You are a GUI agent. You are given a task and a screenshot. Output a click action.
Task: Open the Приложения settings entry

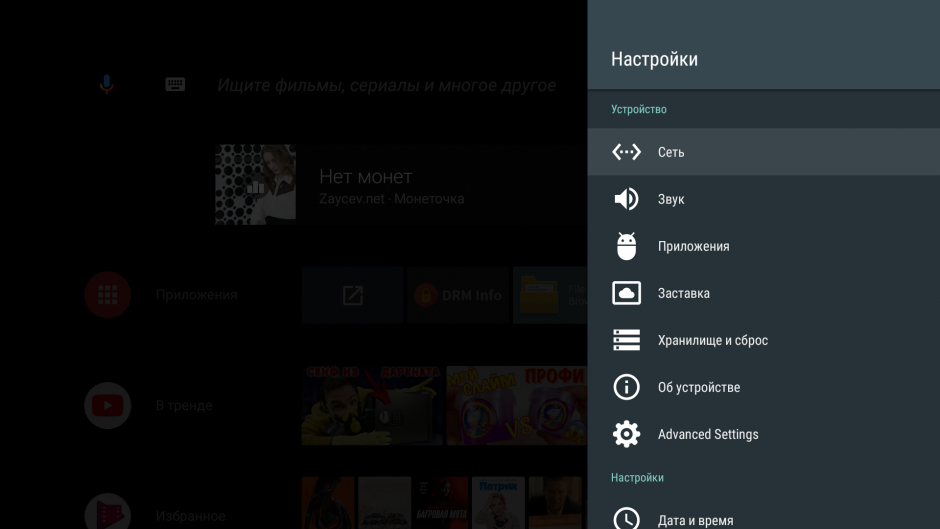(764, 246)
